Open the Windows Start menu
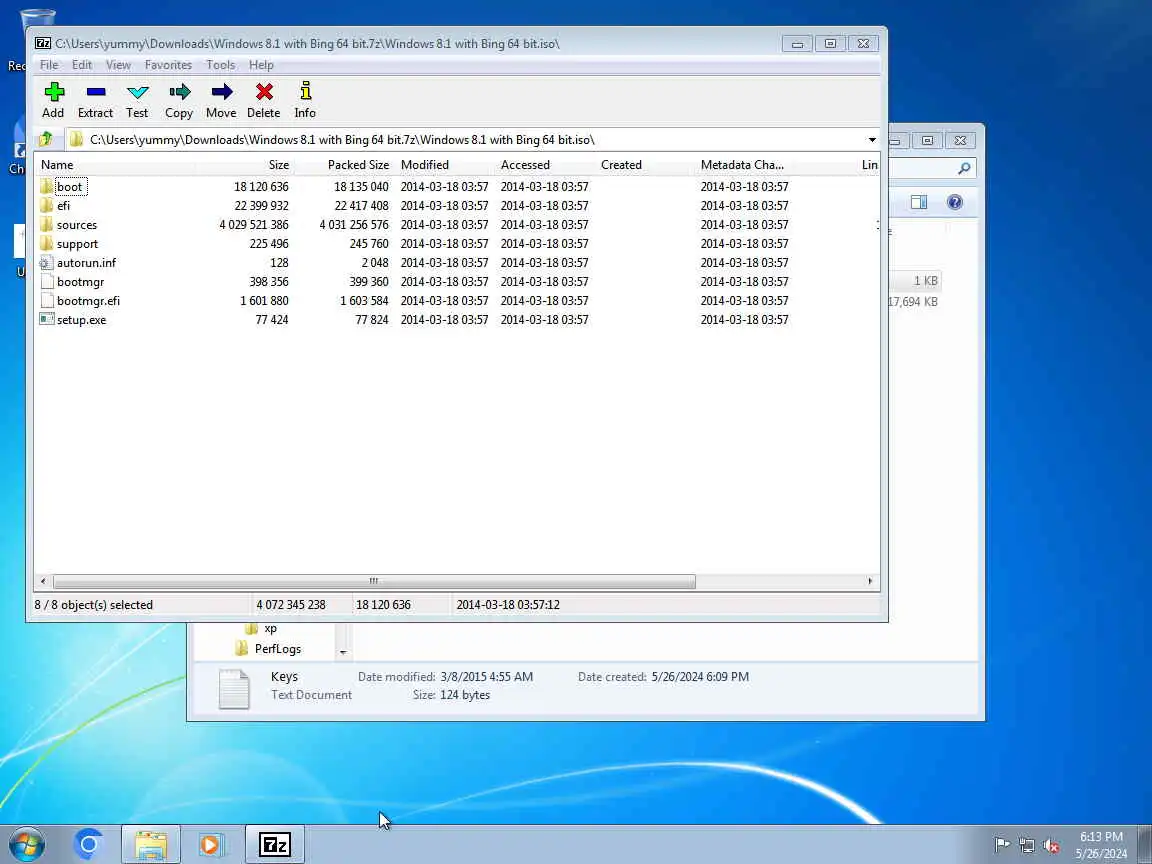The image size is (1152, 864). (26, 844)
